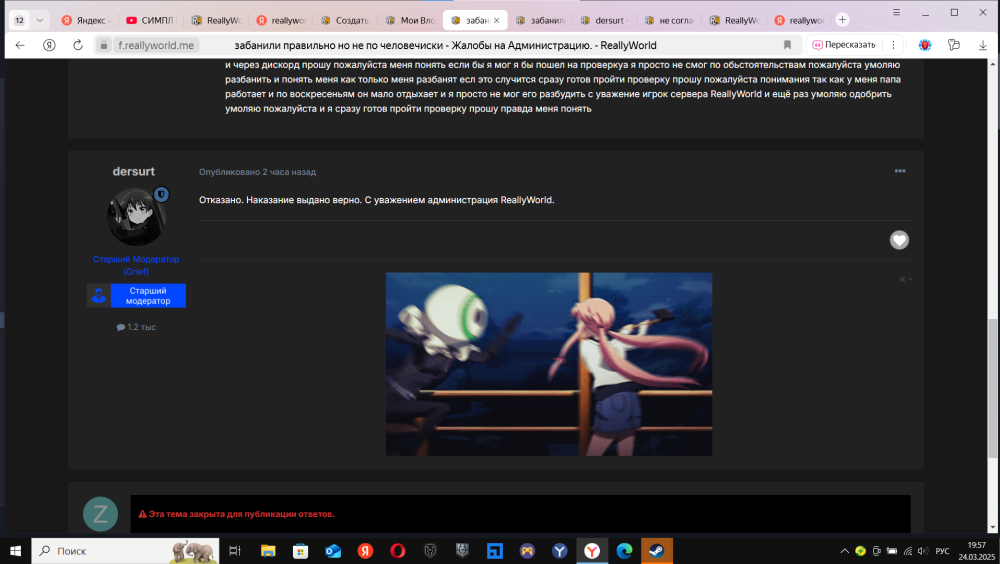Switch to dersurt tab
1000x564 pixels.
(605, 20)
